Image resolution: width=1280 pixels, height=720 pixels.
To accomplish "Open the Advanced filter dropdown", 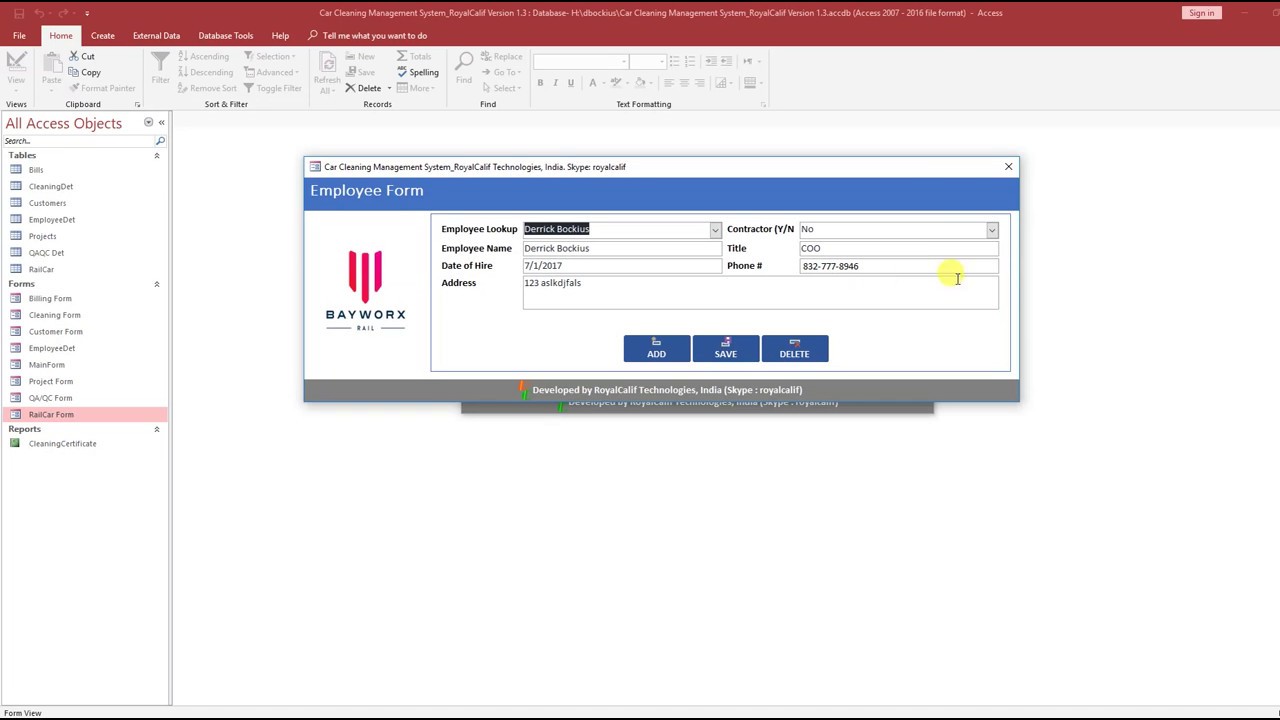I will [271, 72].
